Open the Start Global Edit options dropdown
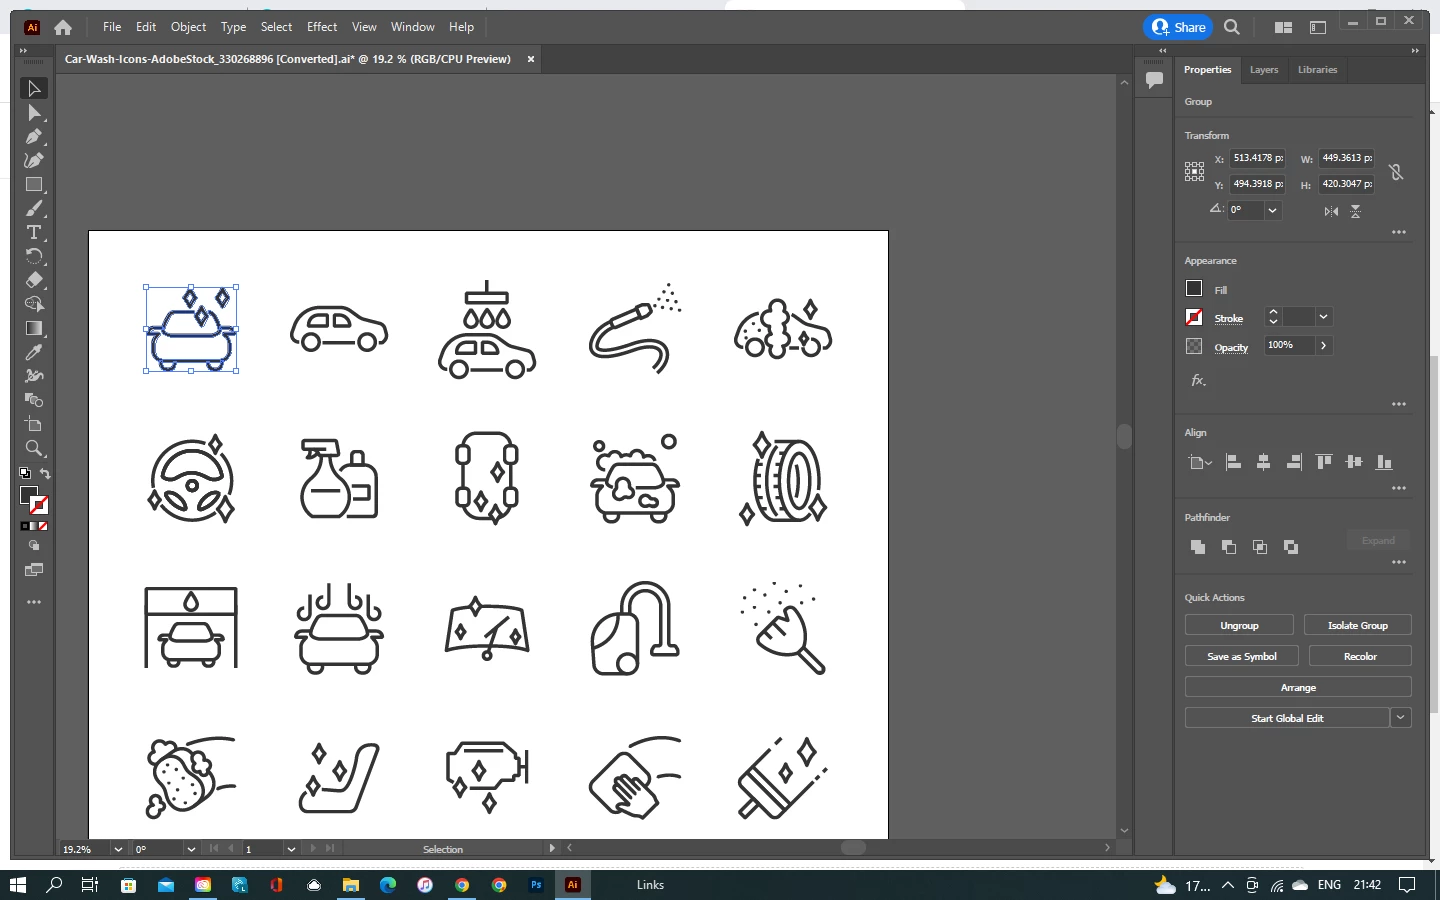This screenshot has height=900, width=1440. [x=1401, y=718]
